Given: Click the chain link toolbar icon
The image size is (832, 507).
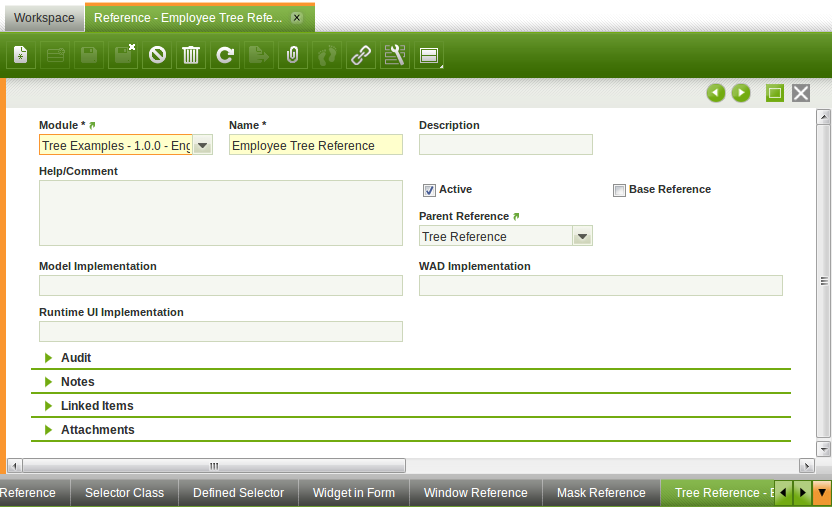Looking at the screenshot, I should click(360, 55).
